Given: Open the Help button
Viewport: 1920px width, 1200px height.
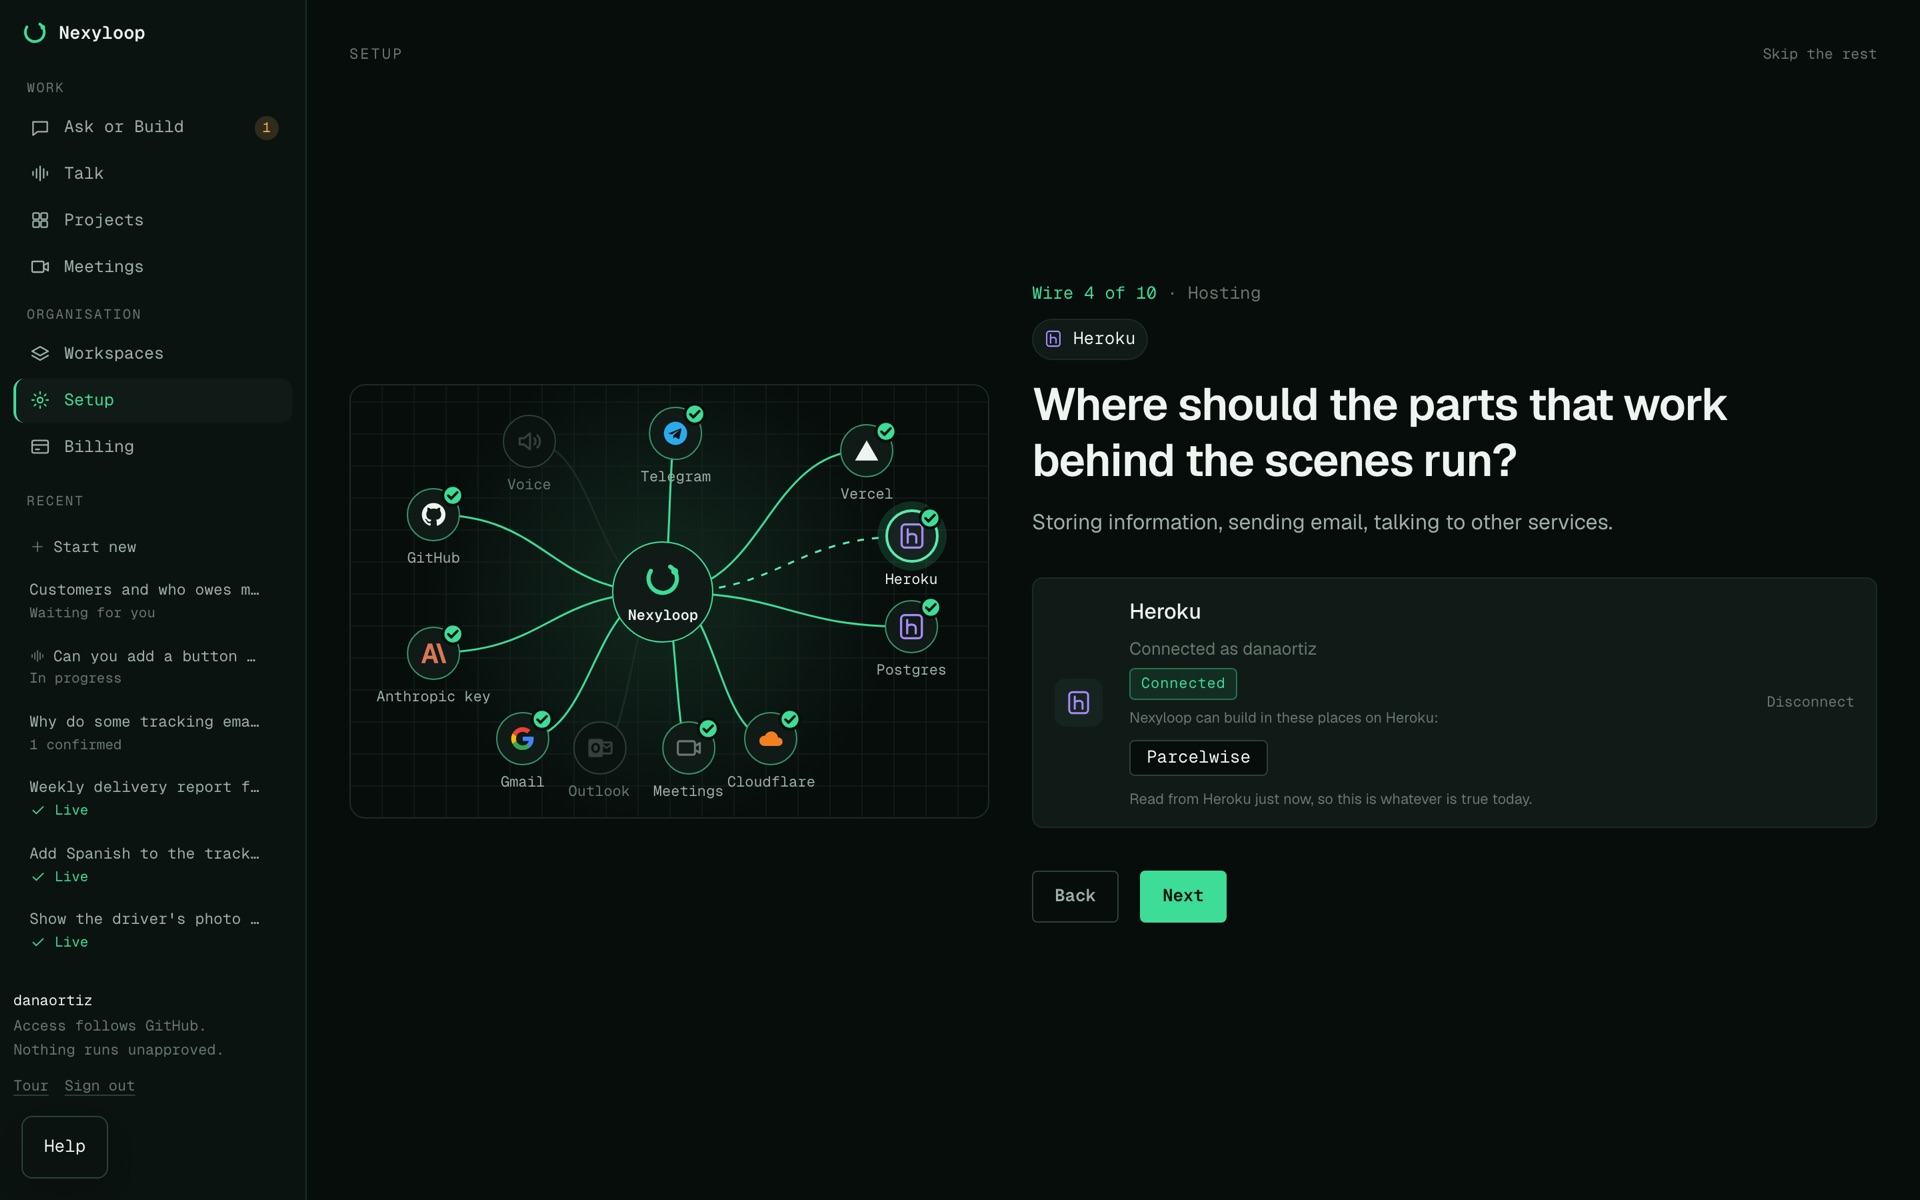Looking at the screenshot, I should (x=65, y=1147).
